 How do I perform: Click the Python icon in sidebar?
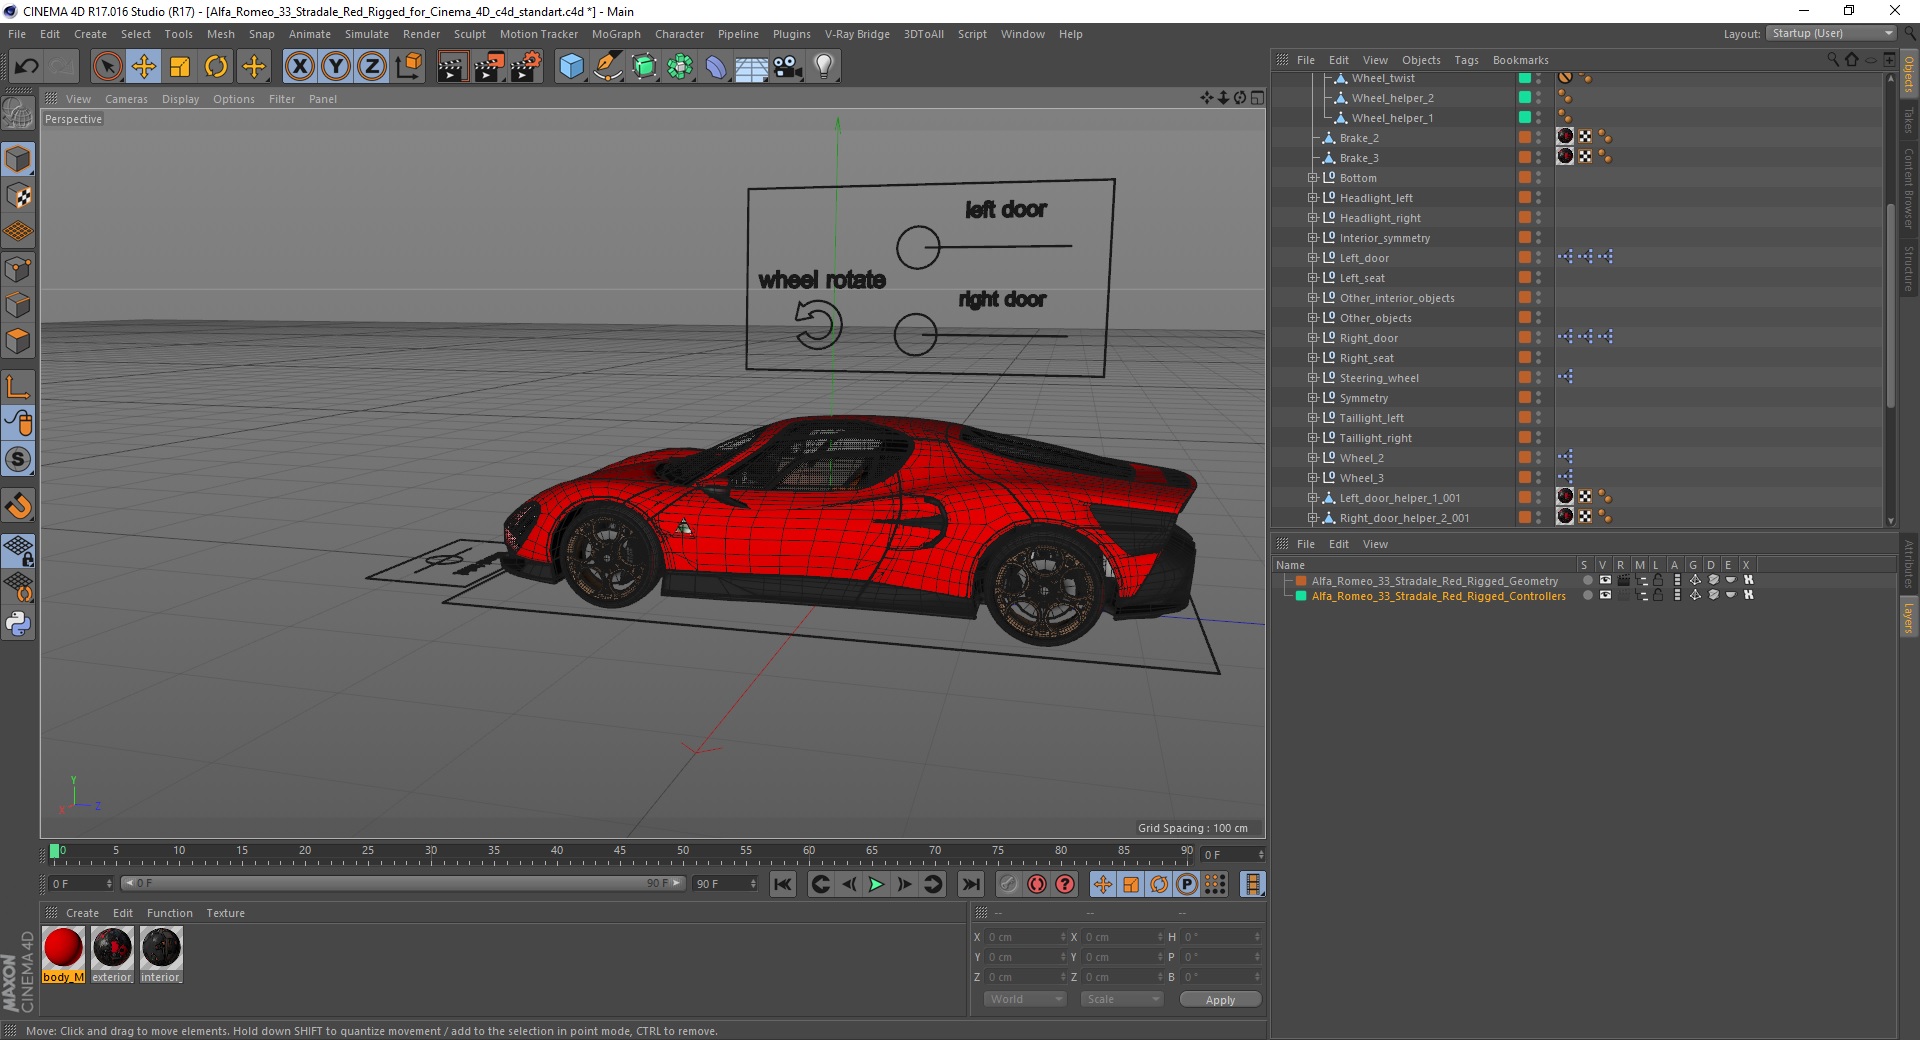[18, 624]
